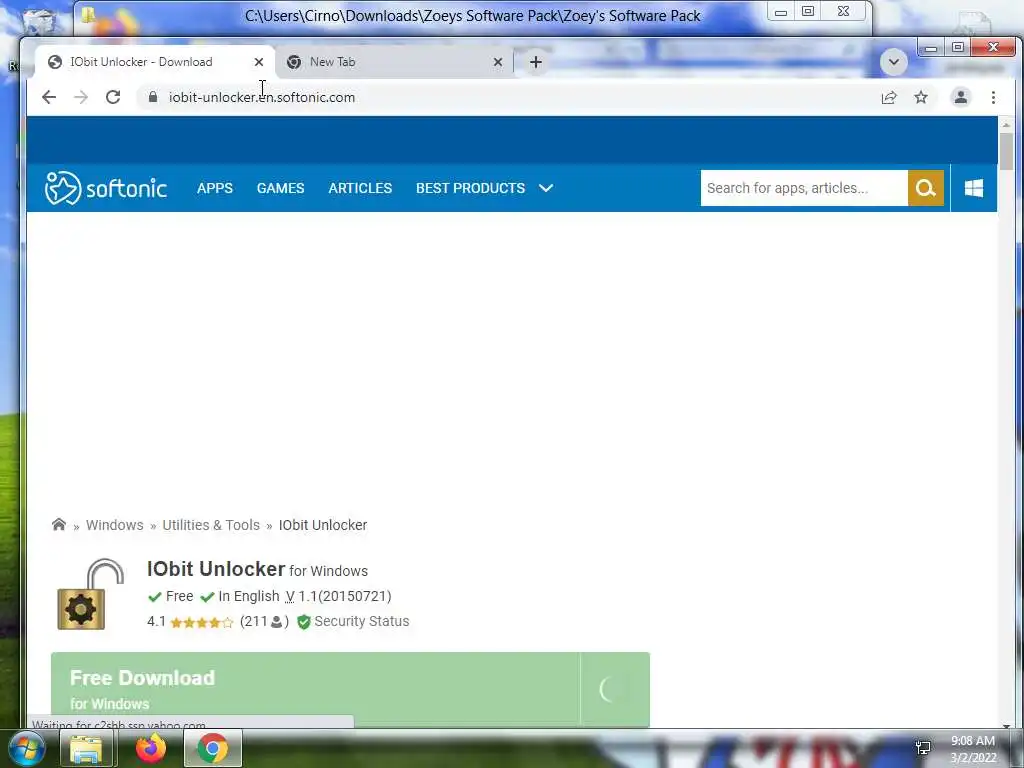Click the browser forward arrow
Image resolution: width=1024 pixels, height=768 pixels.
tap(81, 97)
